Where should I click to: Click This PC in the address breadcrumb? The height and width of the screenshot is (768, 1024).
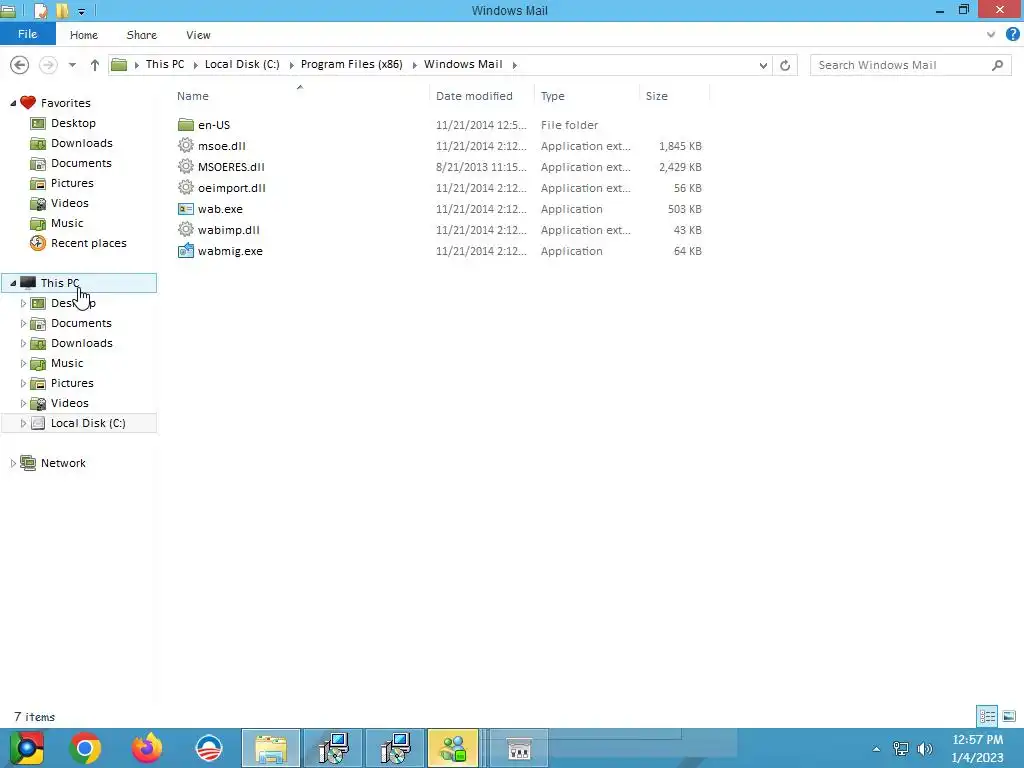165,64
